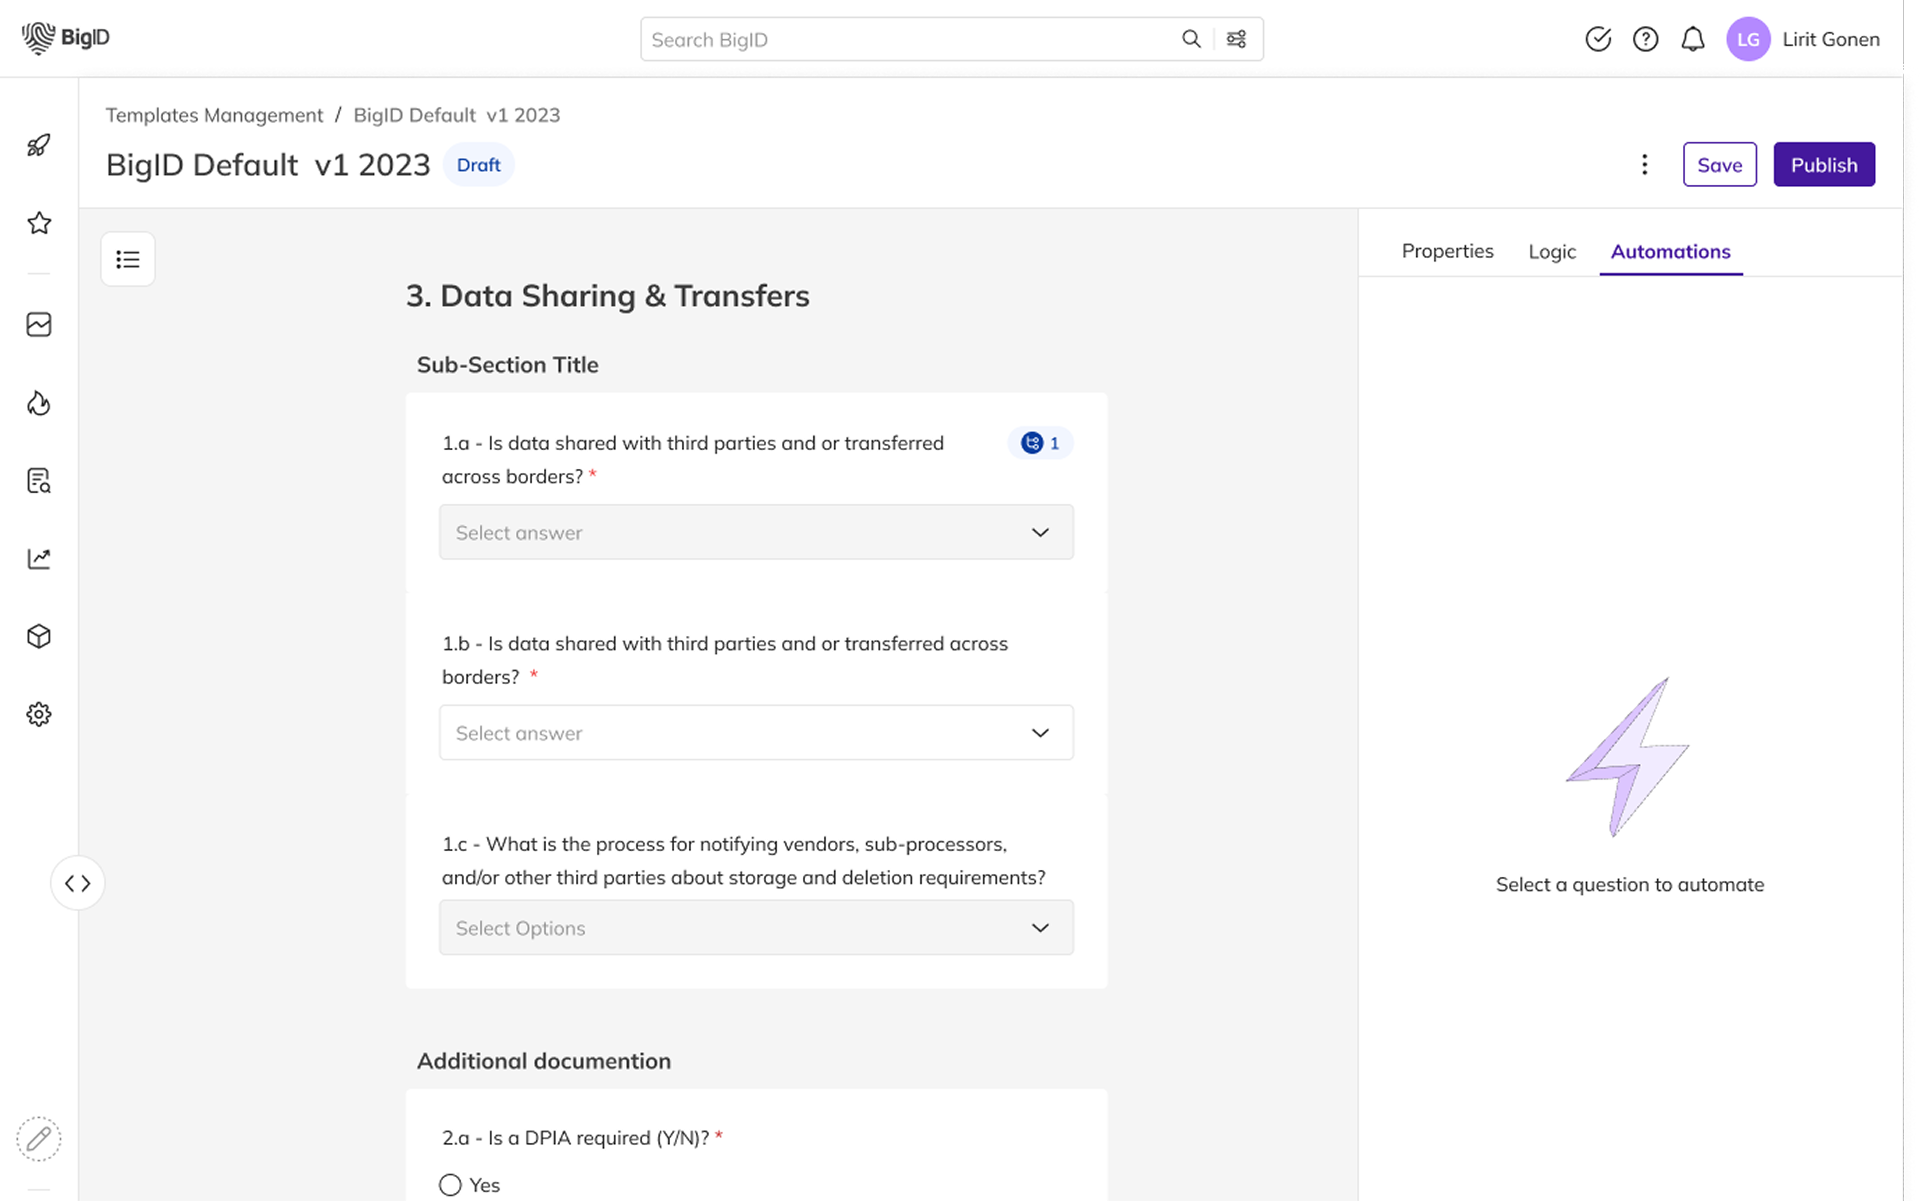Open the cube icon in sidebar
This screenshot has width=1920, height=1201.
click(39, 636)
